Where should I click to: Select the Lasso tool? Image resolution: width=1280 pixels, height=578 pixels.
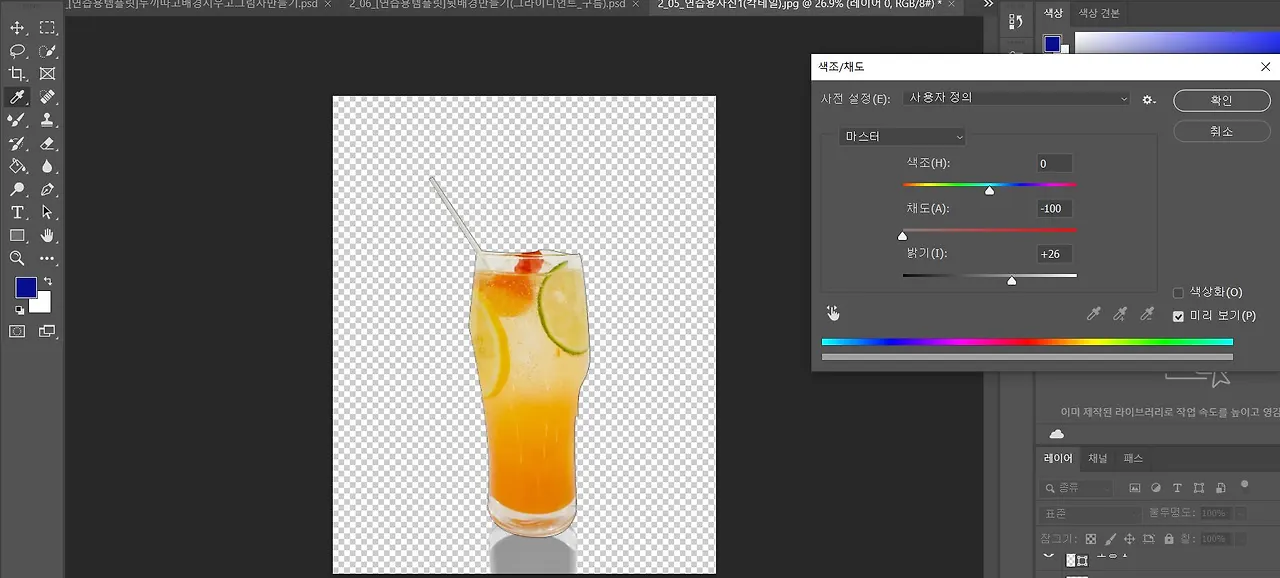[17, 51]
